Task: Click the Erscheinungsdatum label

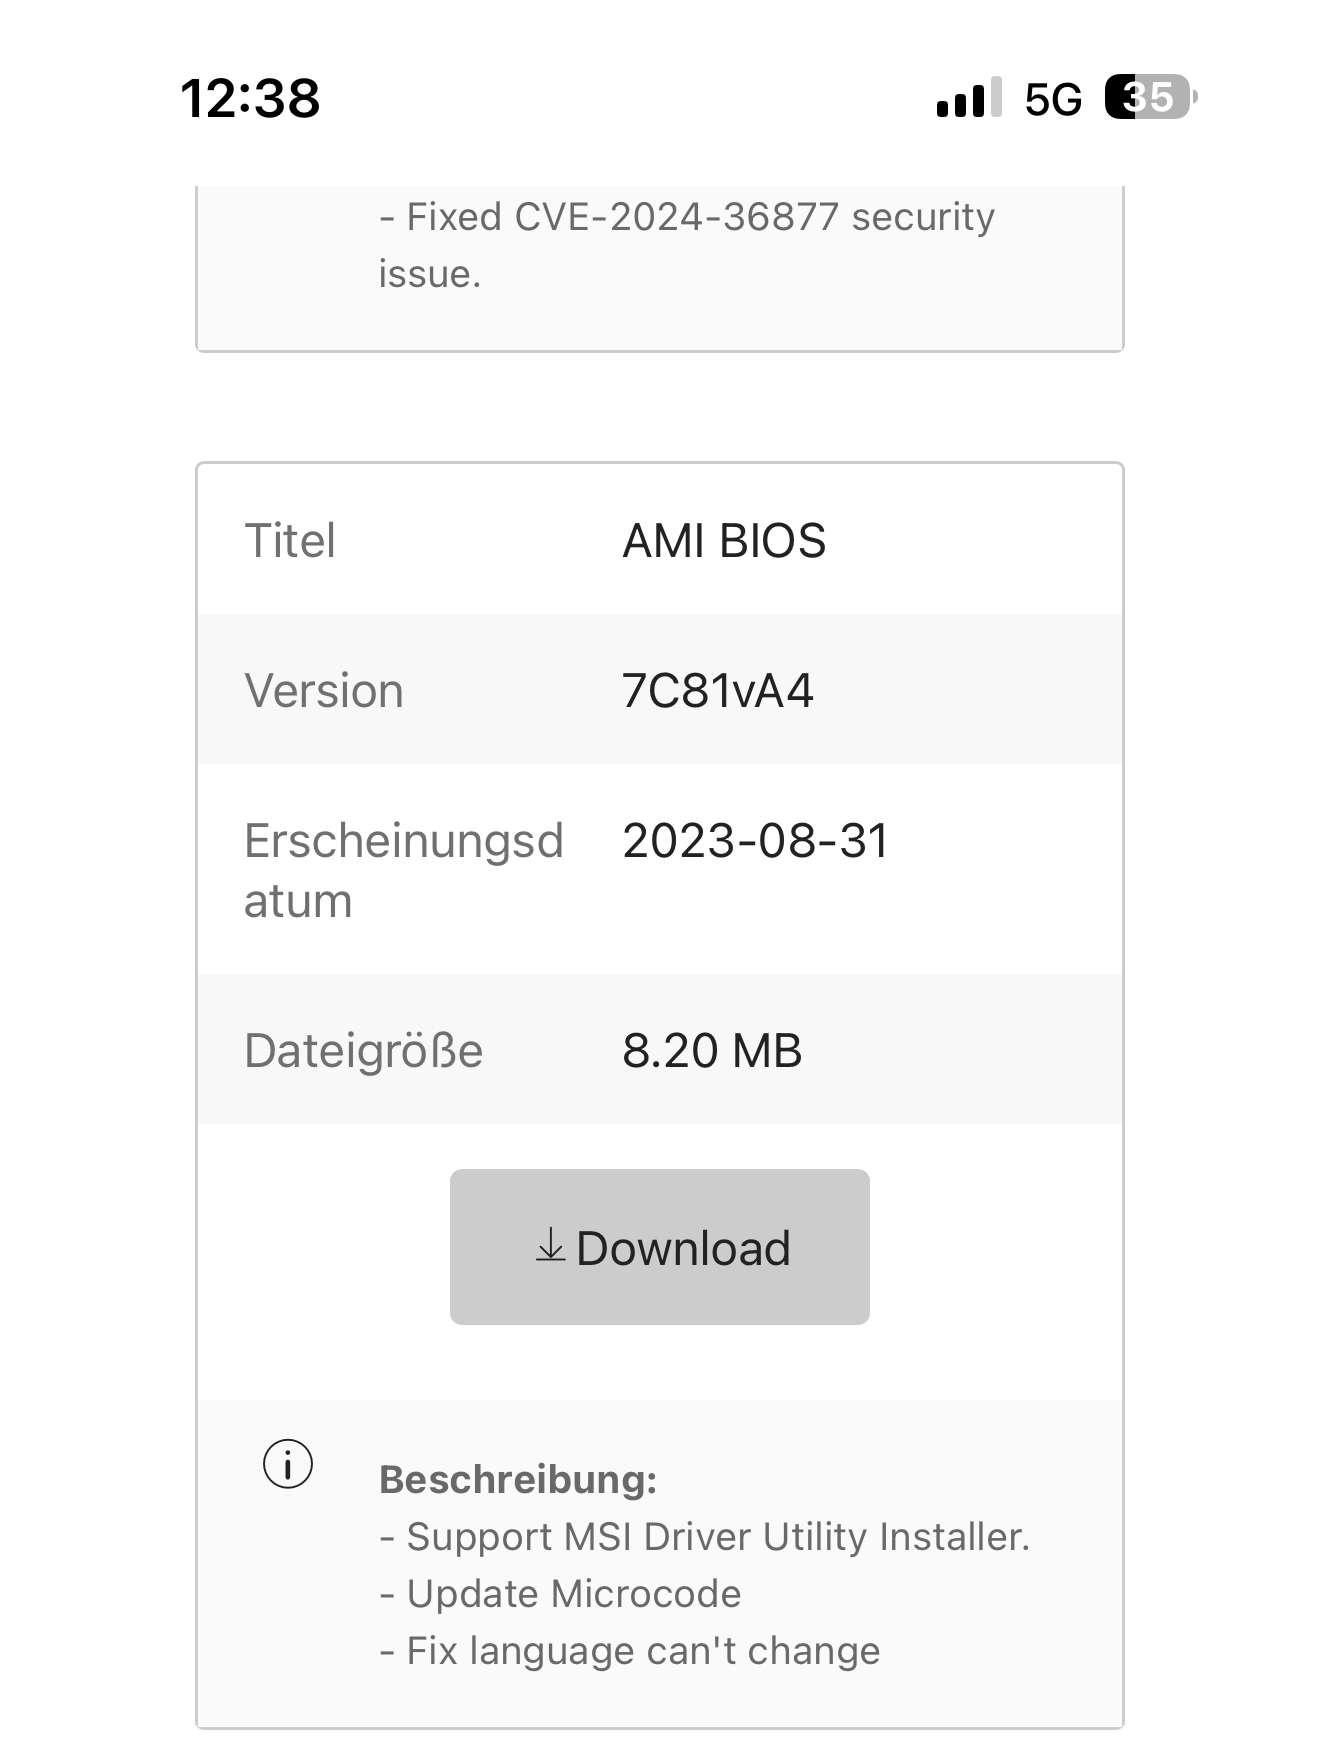Action: pyautogui.click(x=403, y=870)
